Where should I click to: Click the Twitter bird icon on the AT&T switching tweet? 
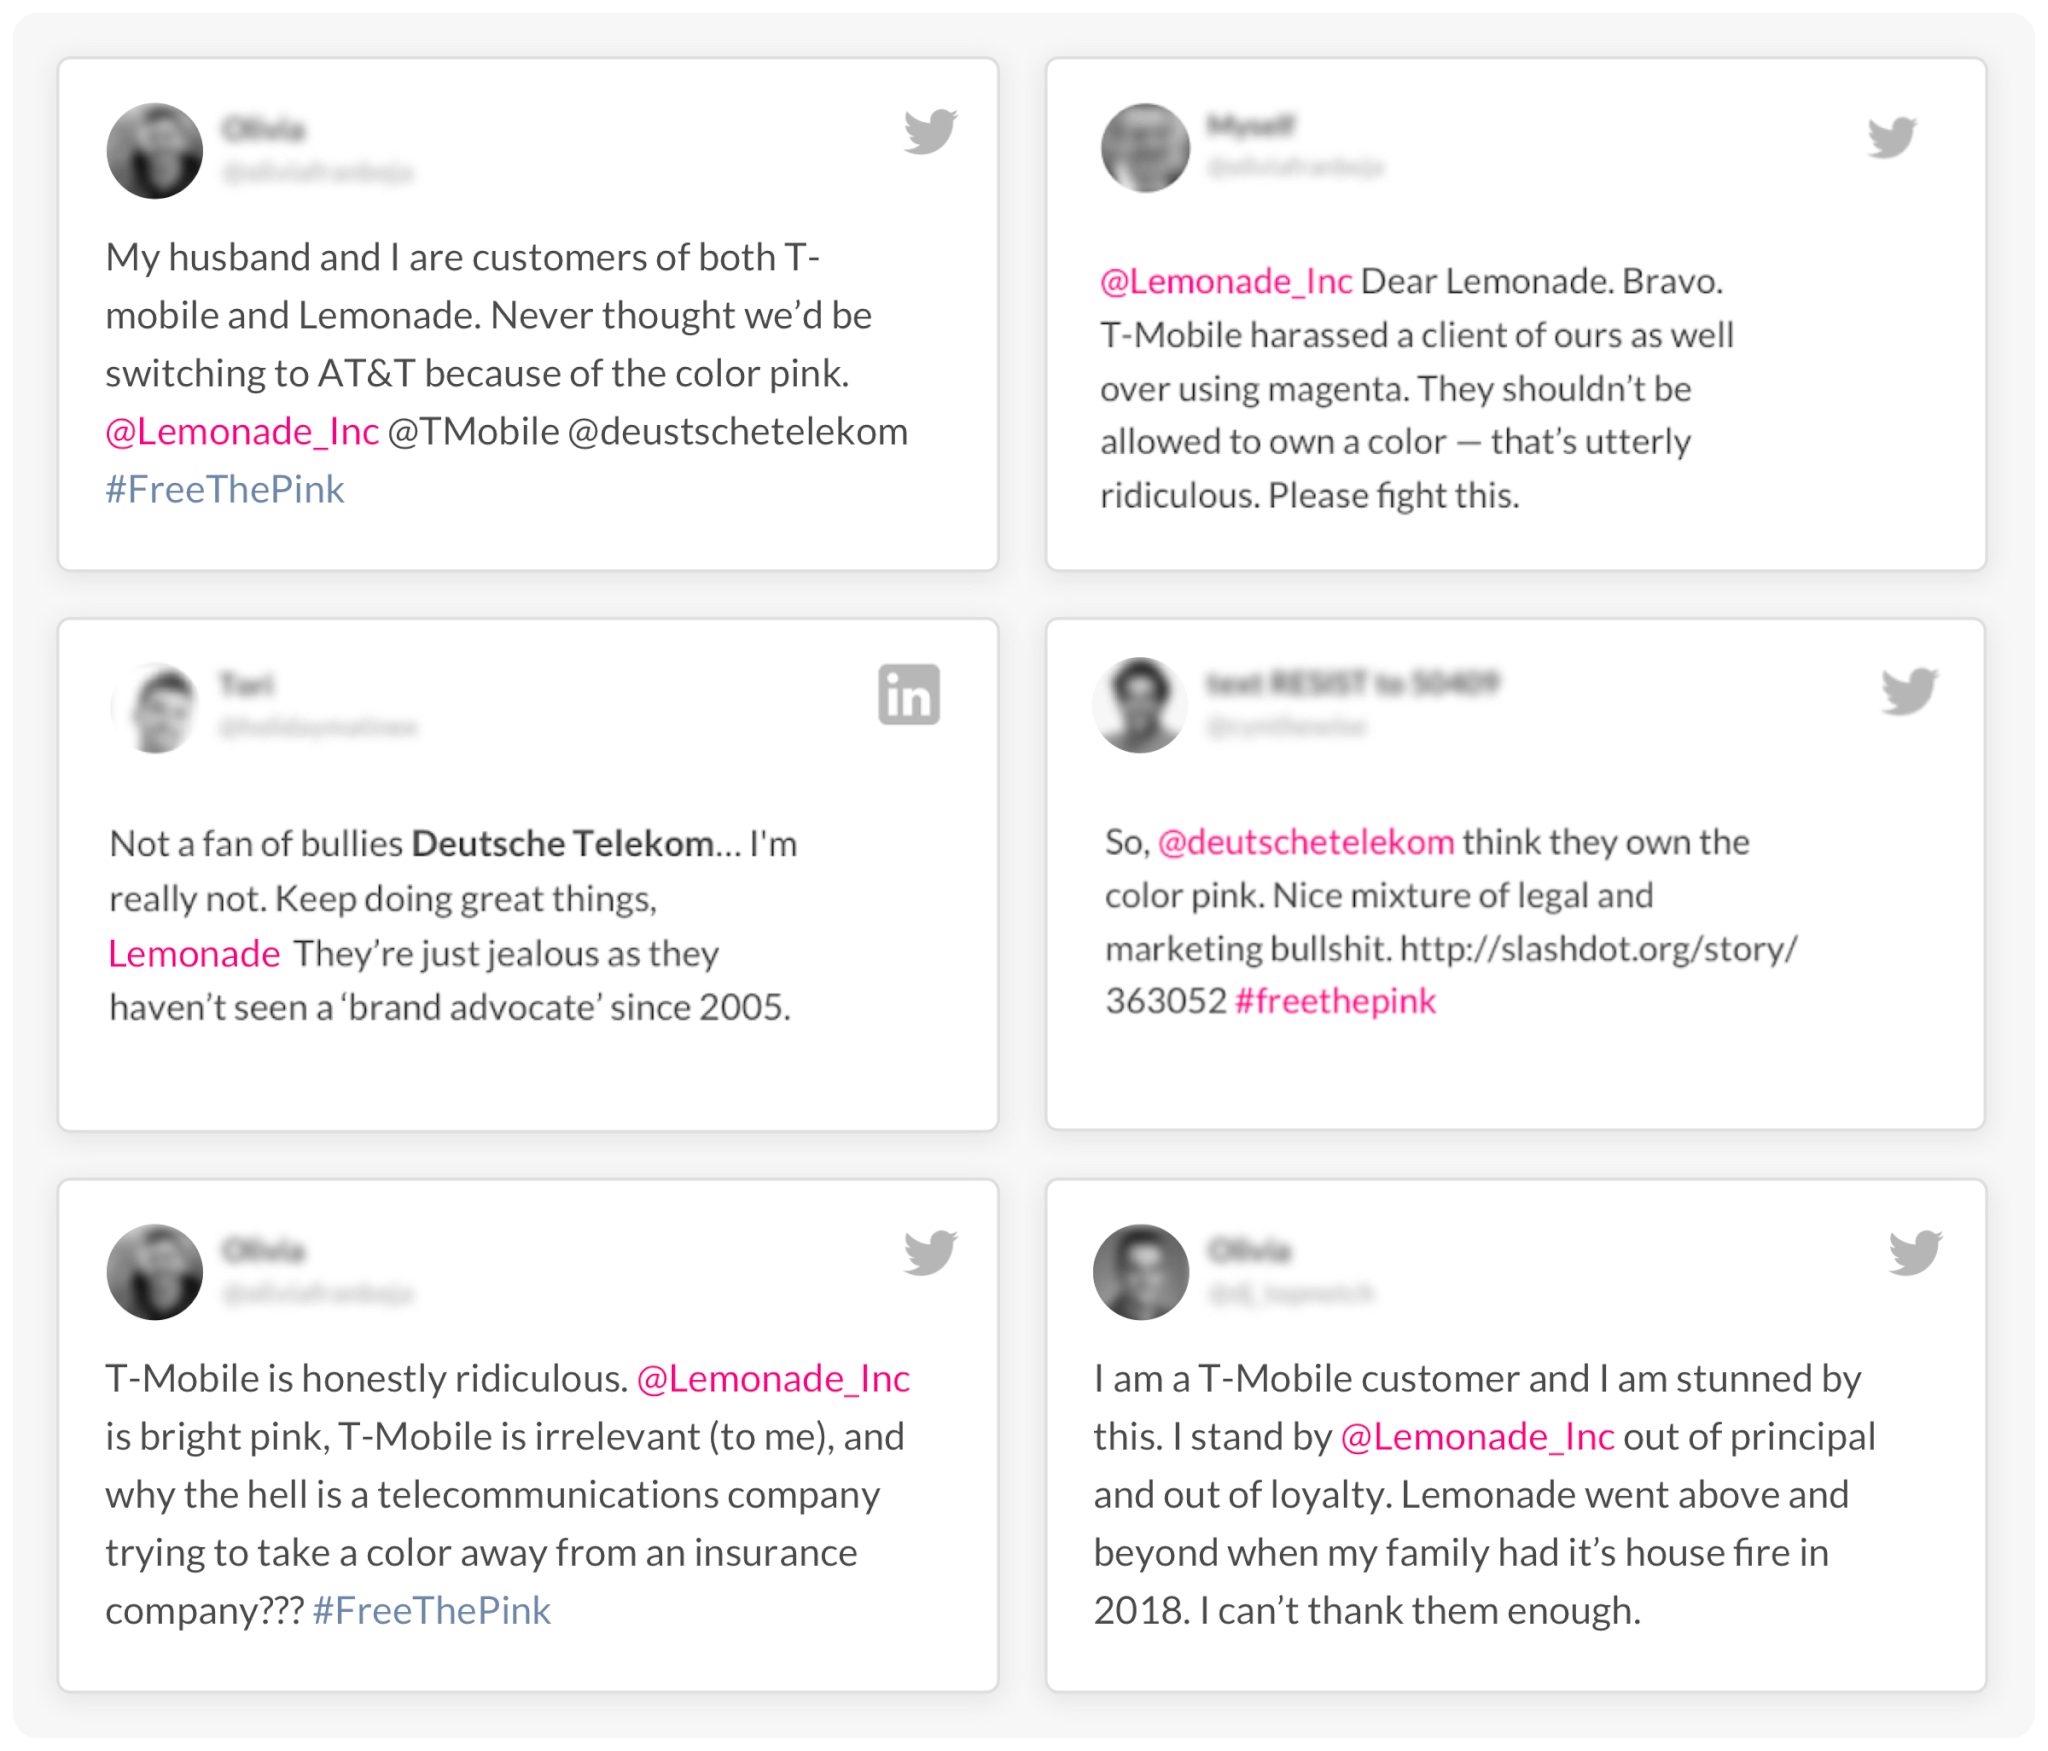pos(930,131)
